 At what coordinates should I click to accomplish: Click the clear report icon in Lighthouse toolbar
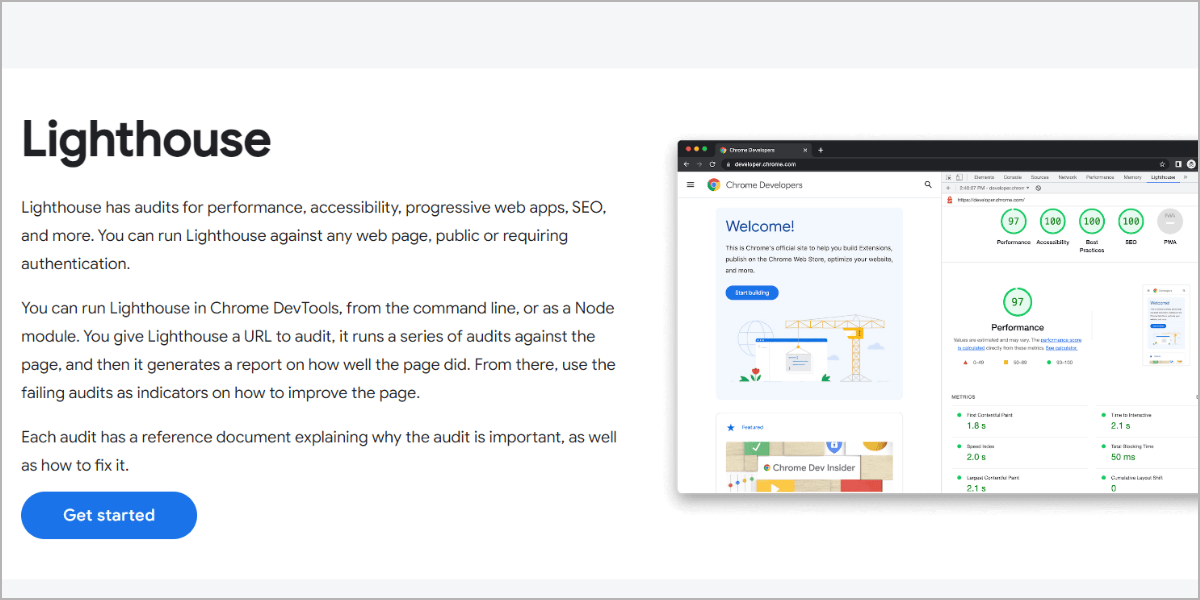click(x=1038, y=188)
